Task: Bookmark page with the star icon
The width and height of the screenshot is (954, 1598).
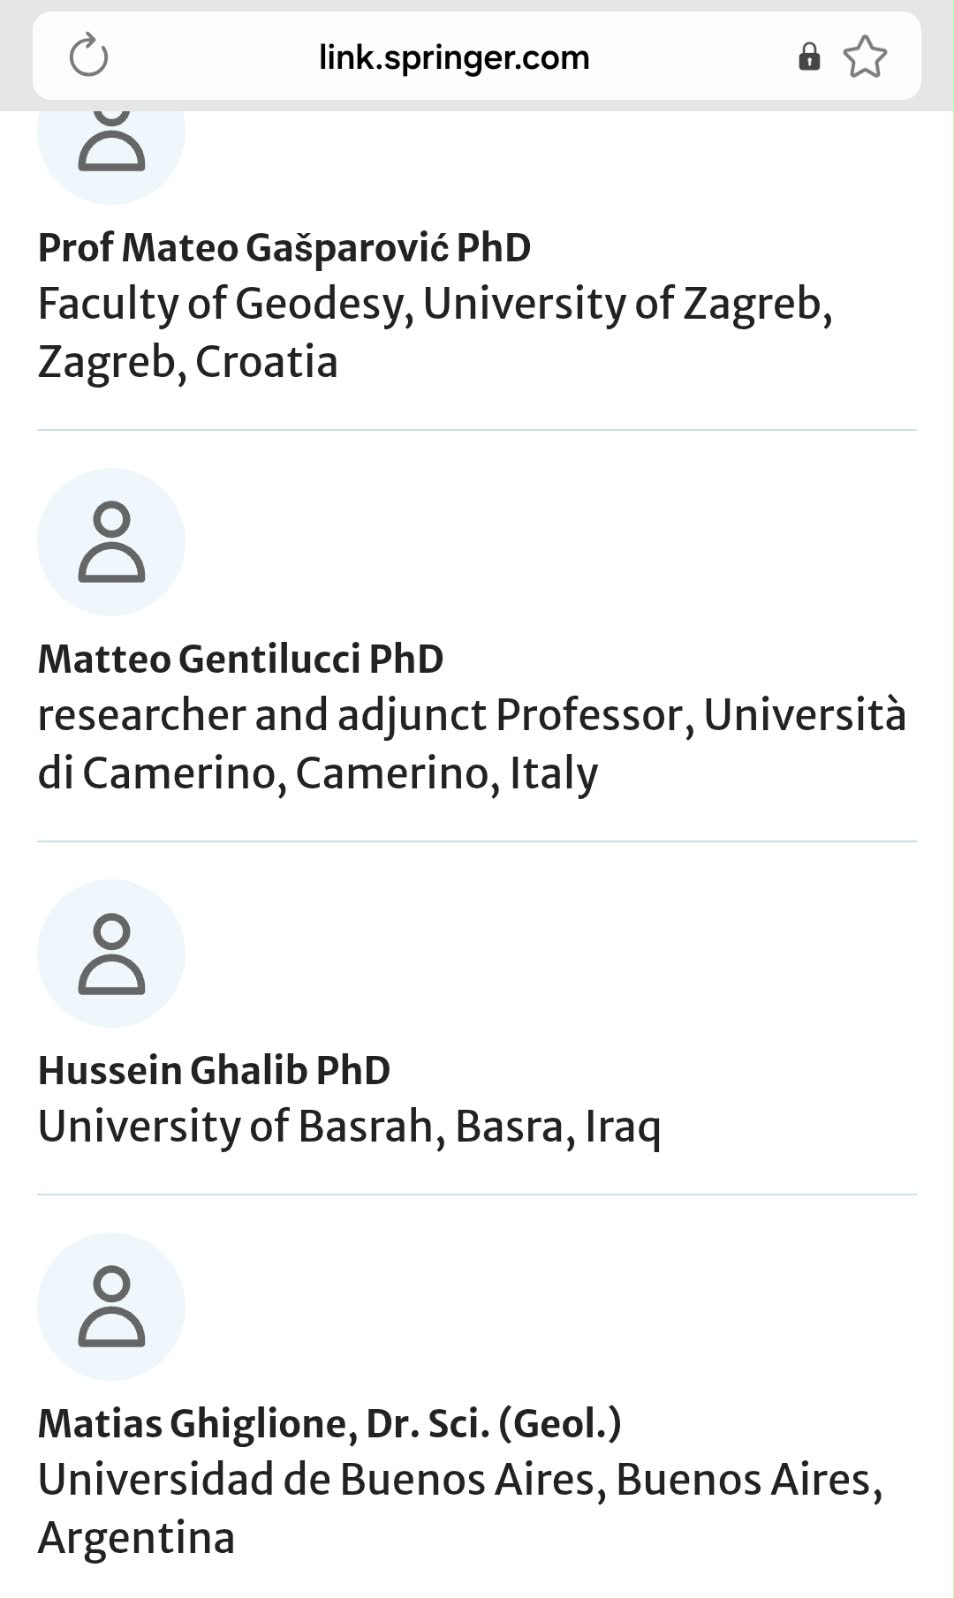Action: coord(865,57)
